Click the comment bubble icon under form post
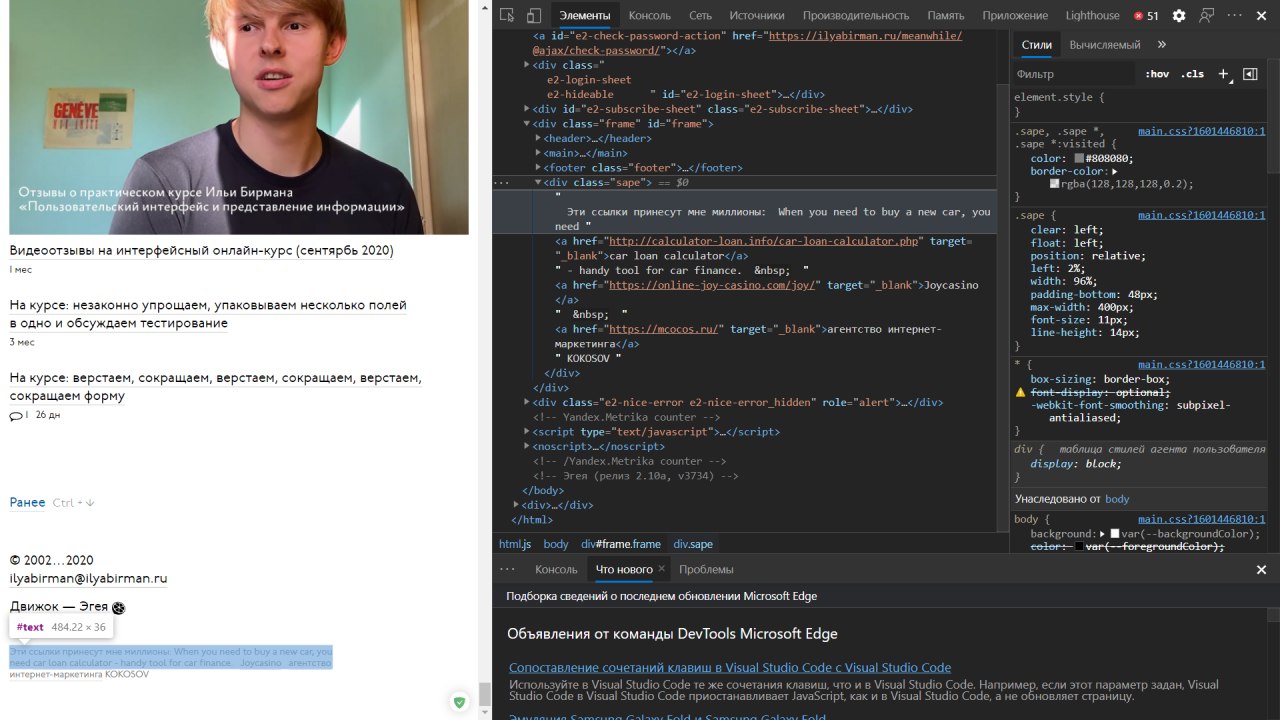The height and width of the screenshot is (720, 1280). (x=15, y=415)
